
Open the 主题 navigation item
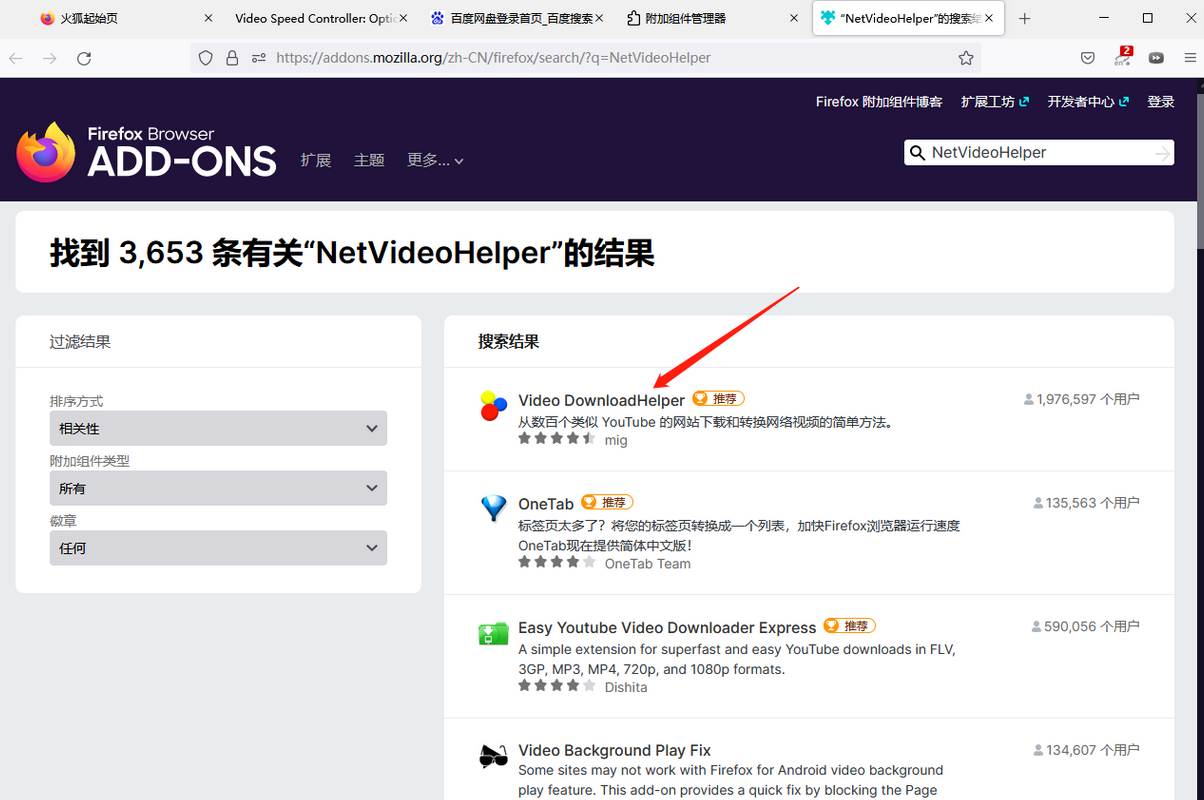pyautogui.click(x=369, y=160)
